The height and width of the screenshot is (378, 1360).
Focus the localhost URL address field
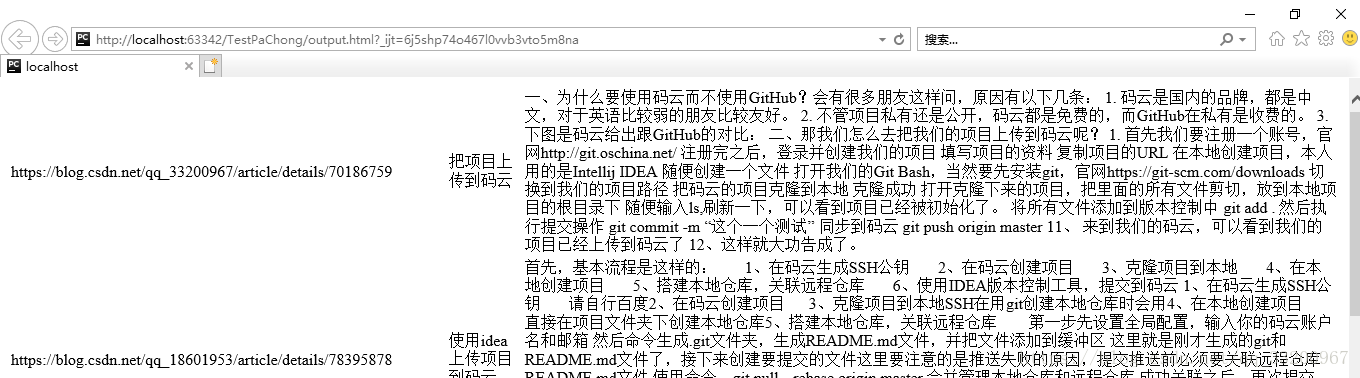pyautogui.click(x=480, y=40)
